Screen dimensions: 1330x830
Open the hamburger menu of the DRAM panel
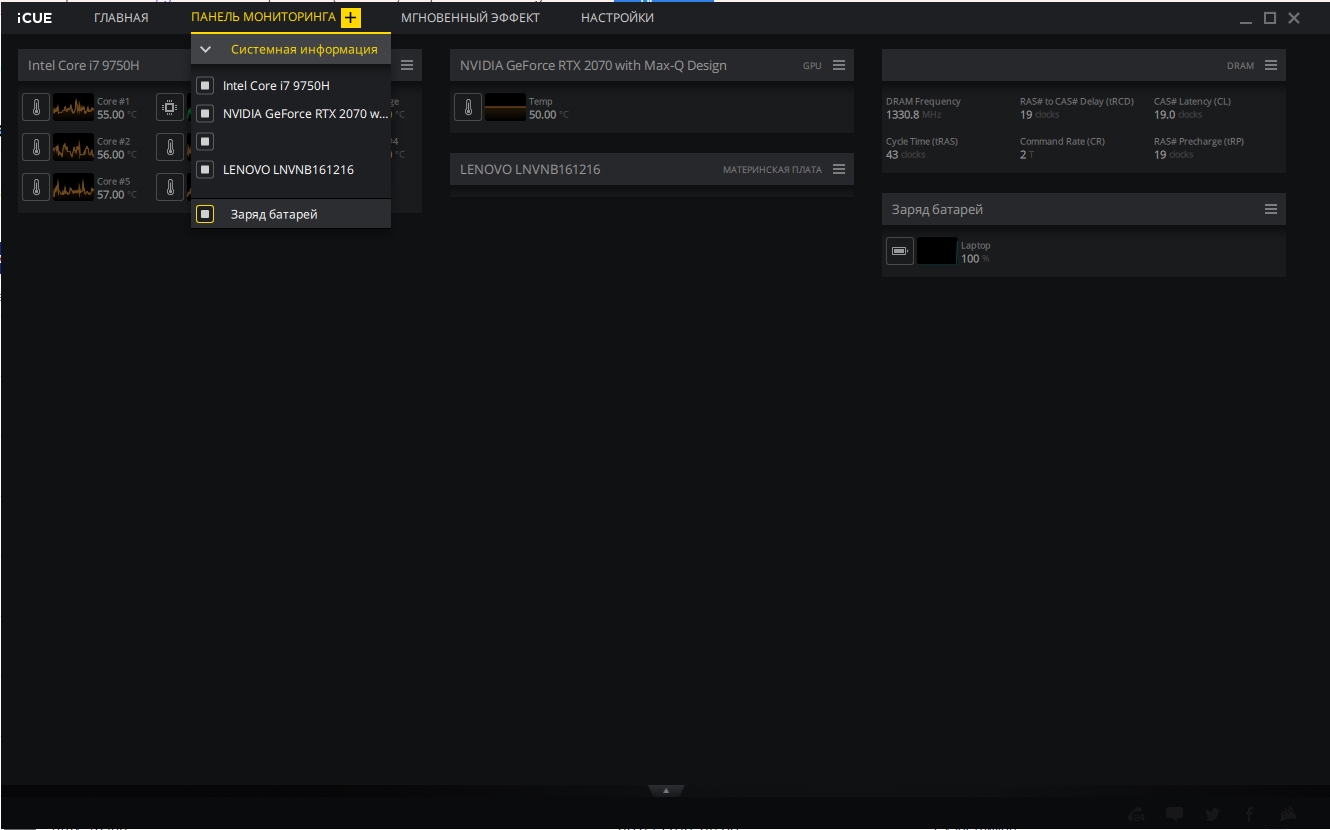coord(1271,65)
